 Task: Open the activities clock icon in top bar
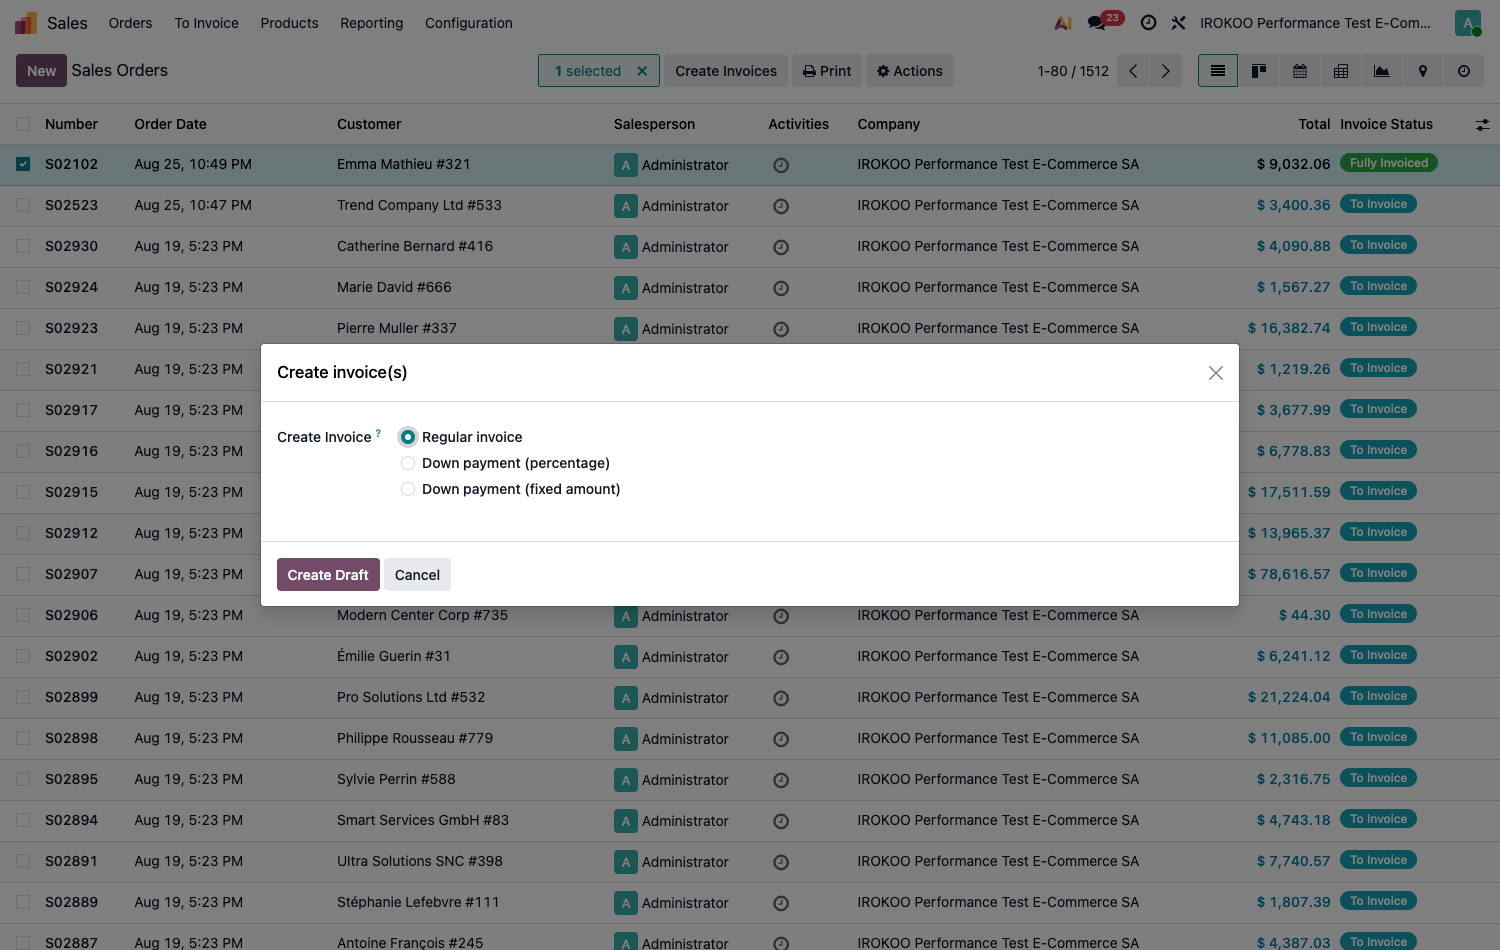coord(1148,23)
